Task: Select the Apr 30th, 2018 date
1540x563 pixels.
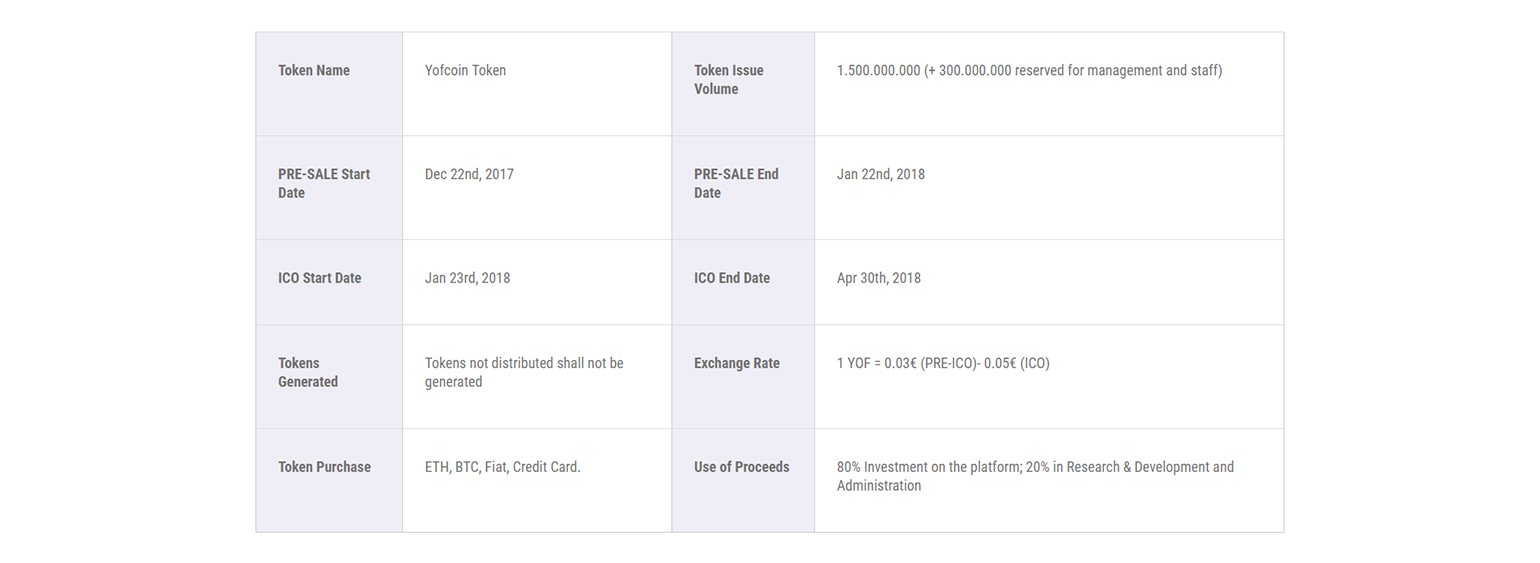Action: (879, 278)
